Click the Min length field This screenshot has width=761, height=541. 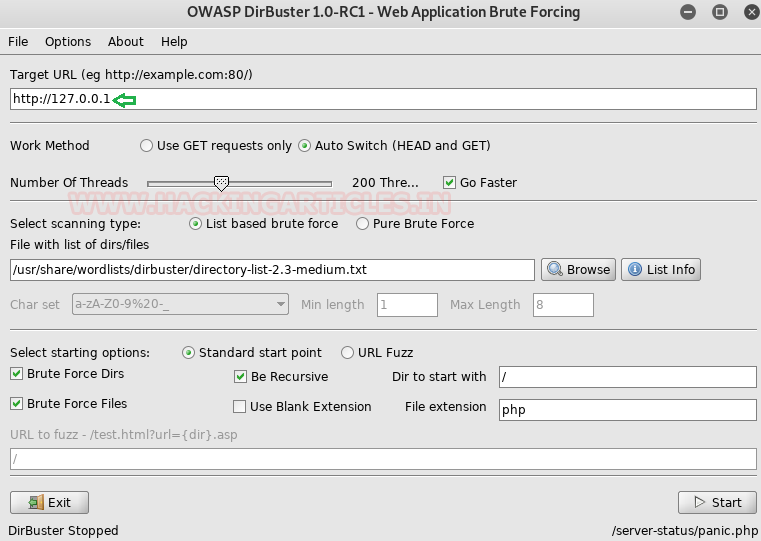tap(407, 305)
